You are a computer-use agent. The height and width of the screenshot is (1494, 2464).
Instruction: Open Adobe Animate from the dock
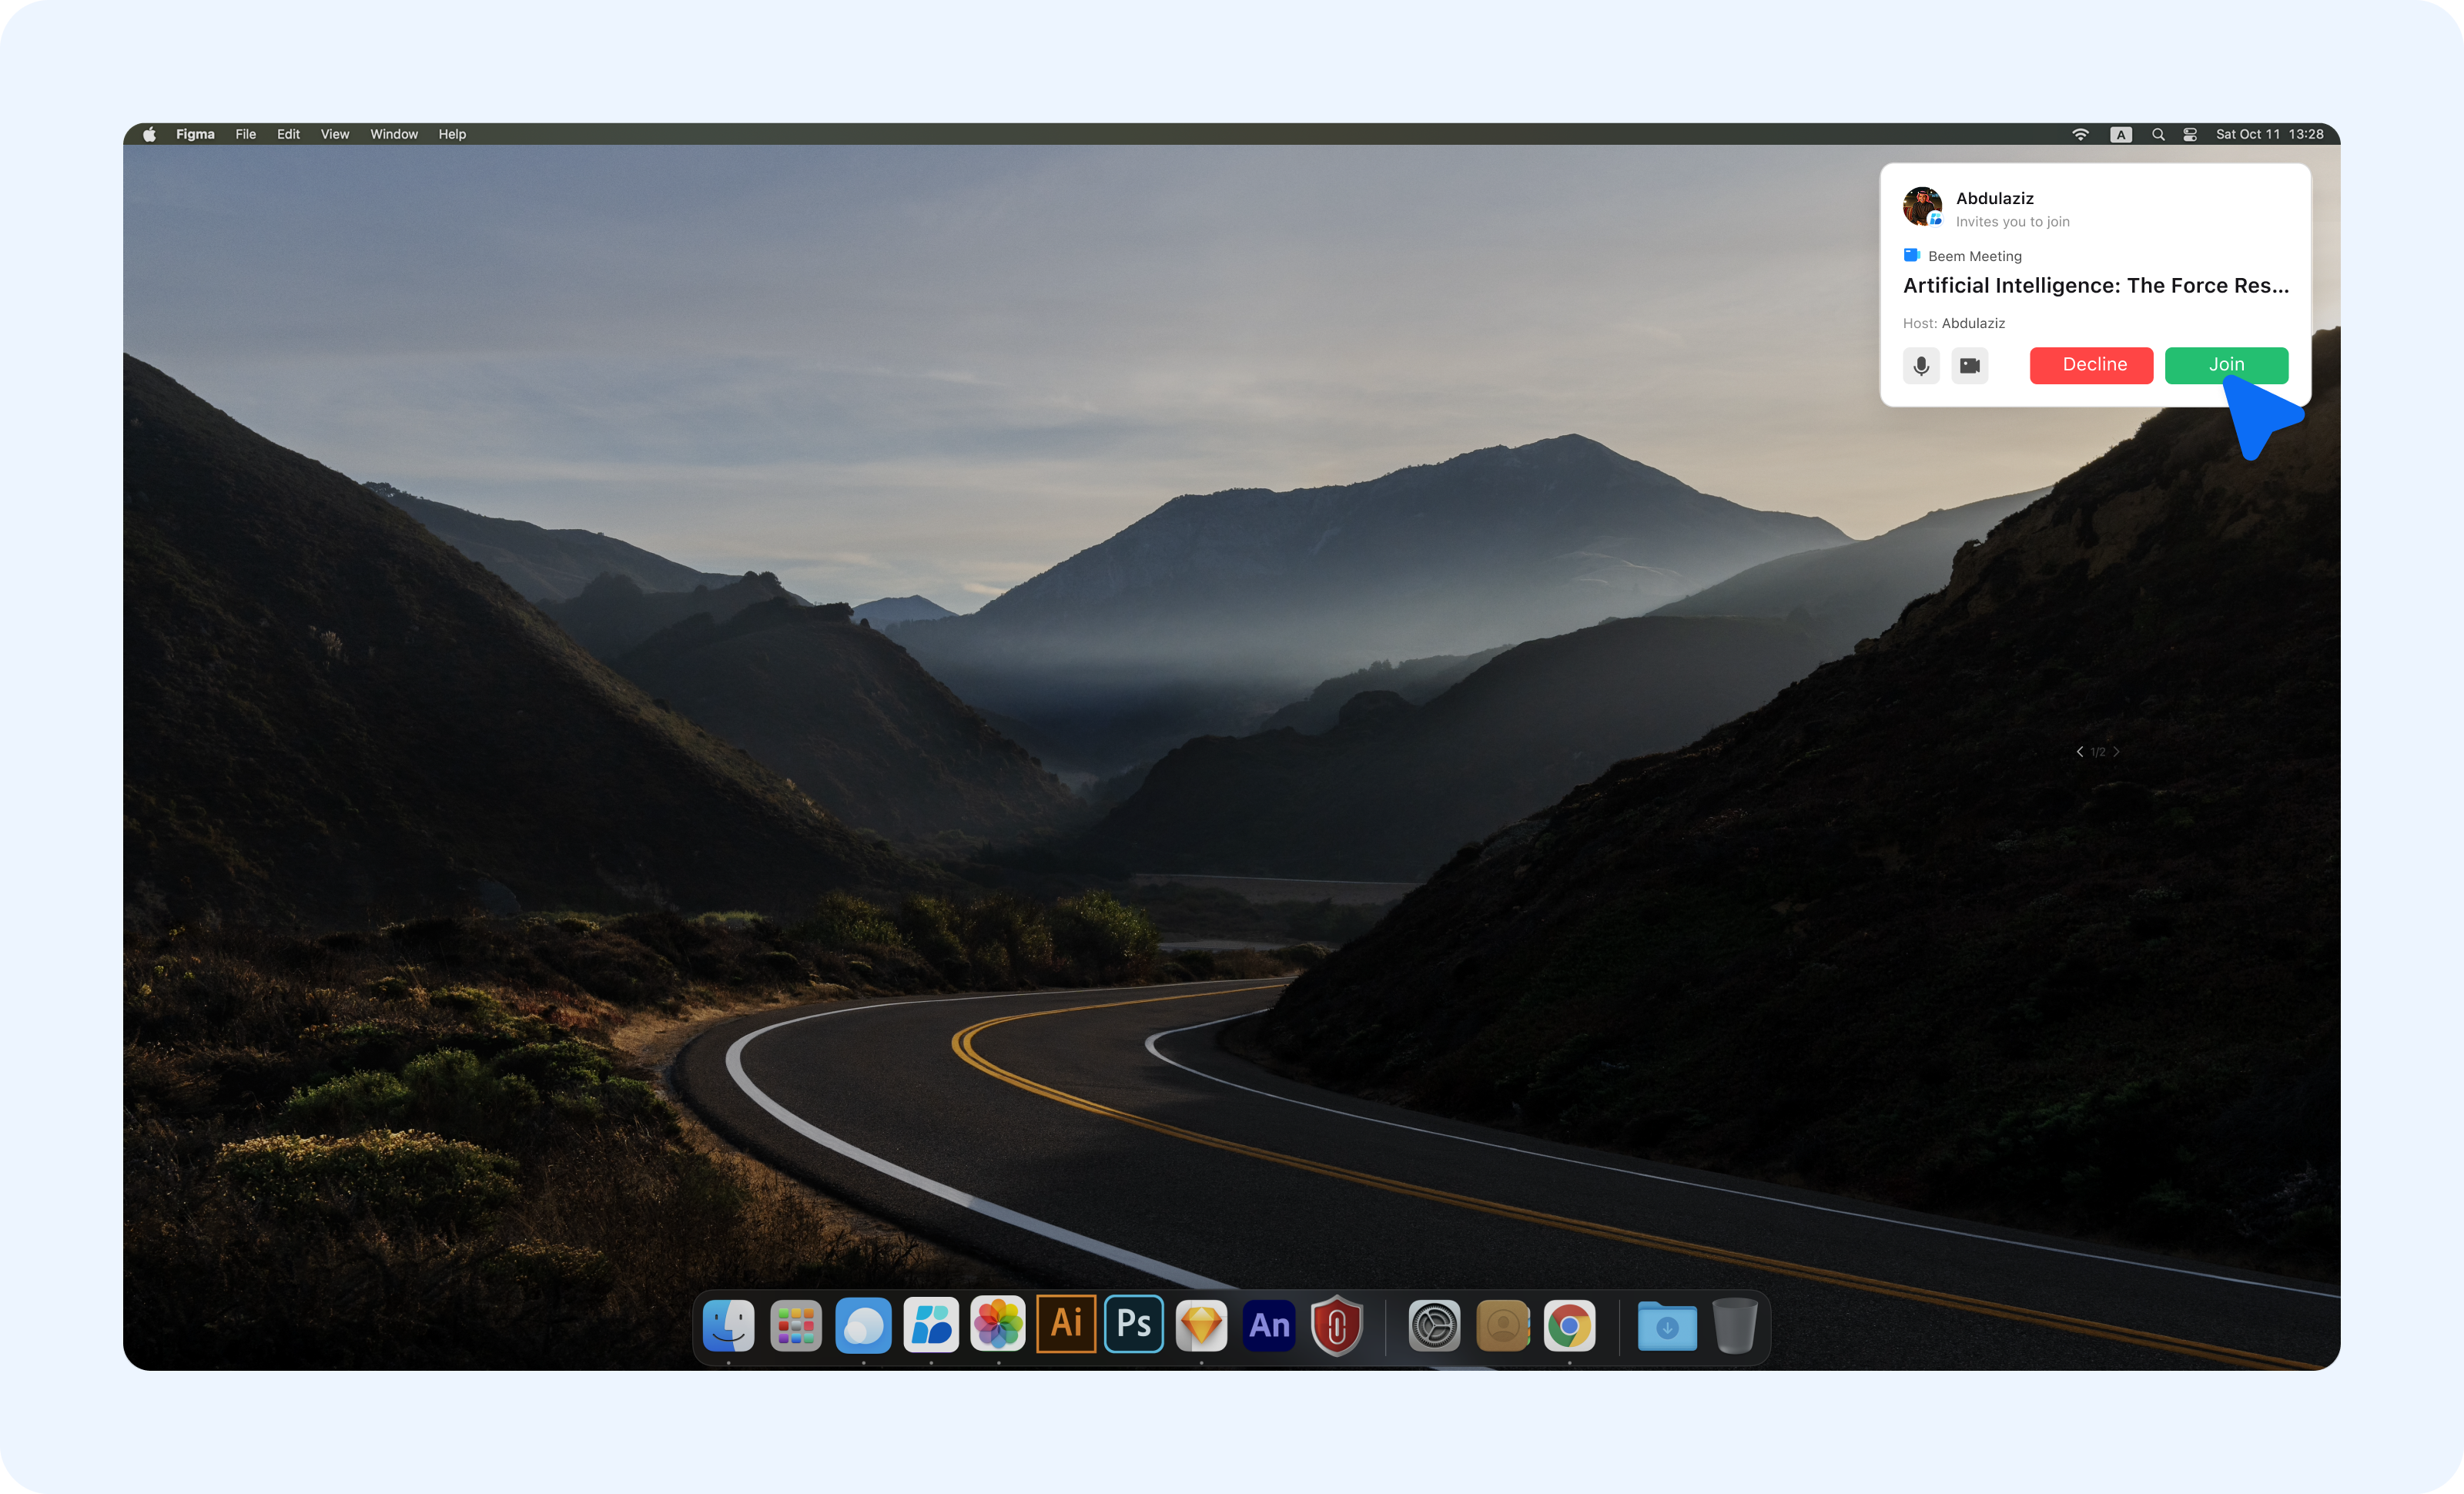(x=1268, y=1325)
